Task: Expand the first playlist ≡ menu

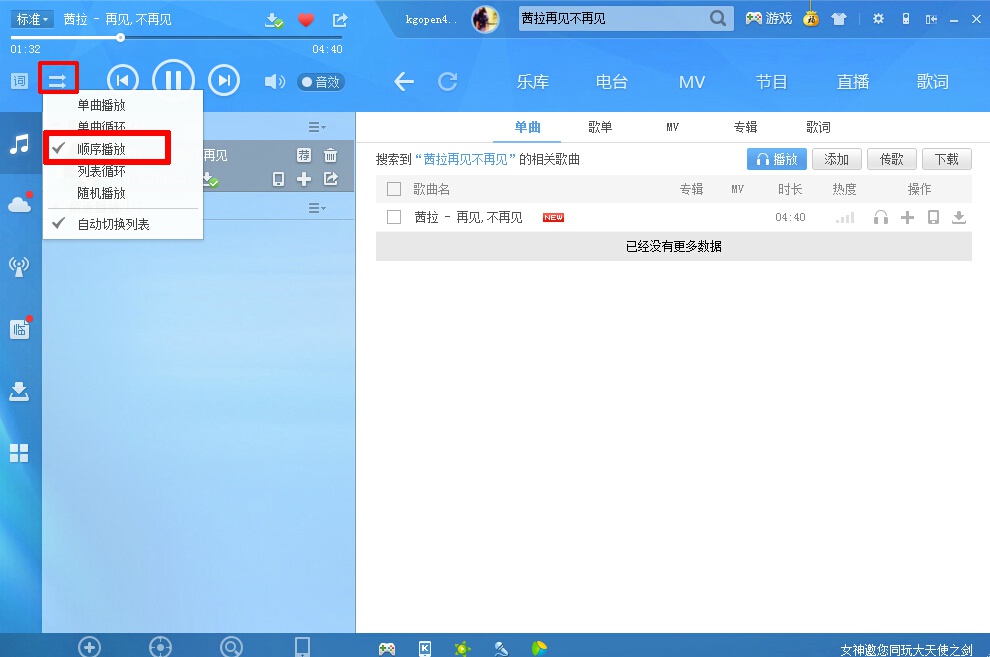Action: (317, 127)
